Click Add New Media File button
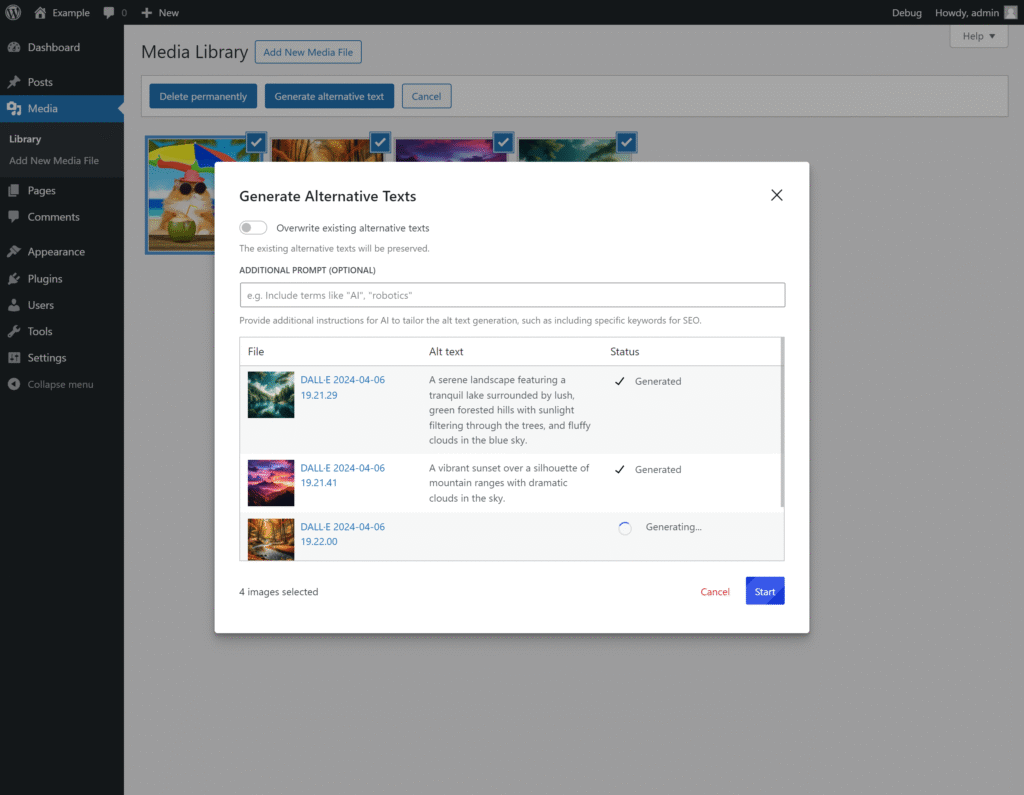Image resolution: width=1024 pixels, height=795 pixels. (x=308, y=52)
